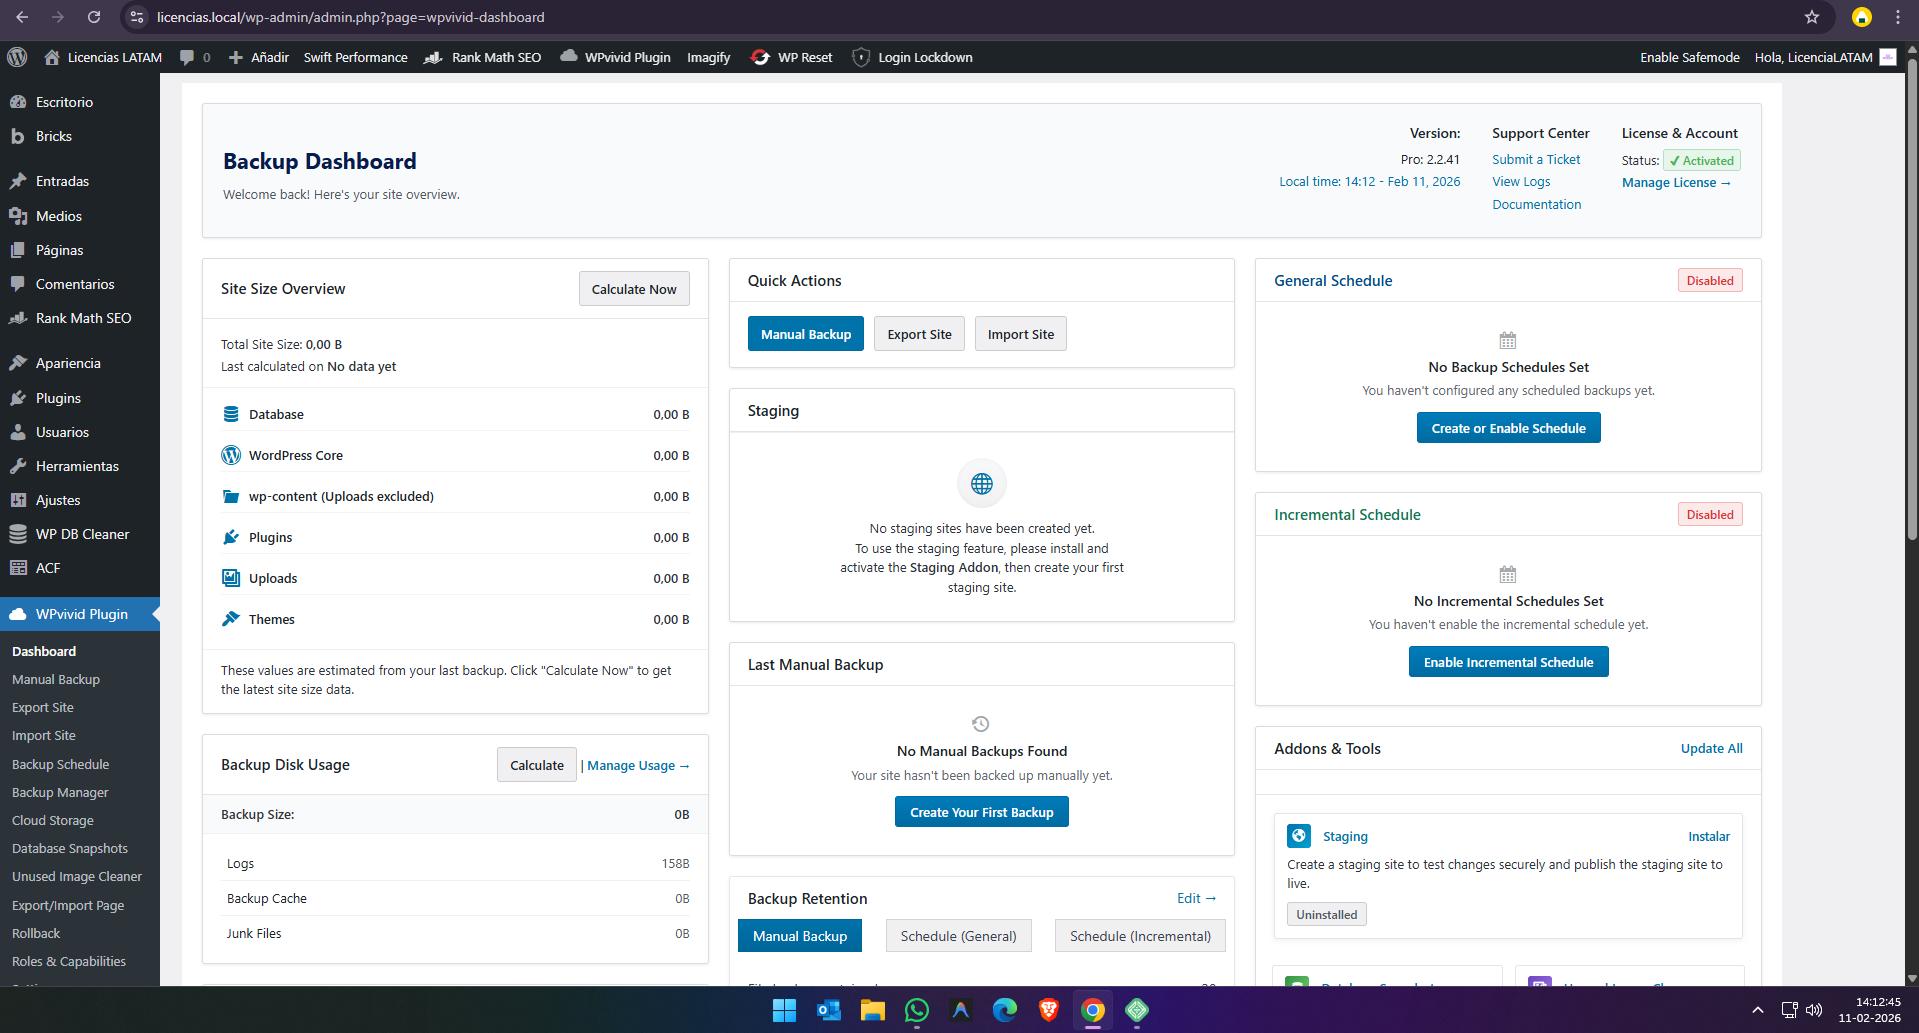Click the calendar icon in General Schedule panel
Screen dimensions: 1919x1033
[1508, 340]
